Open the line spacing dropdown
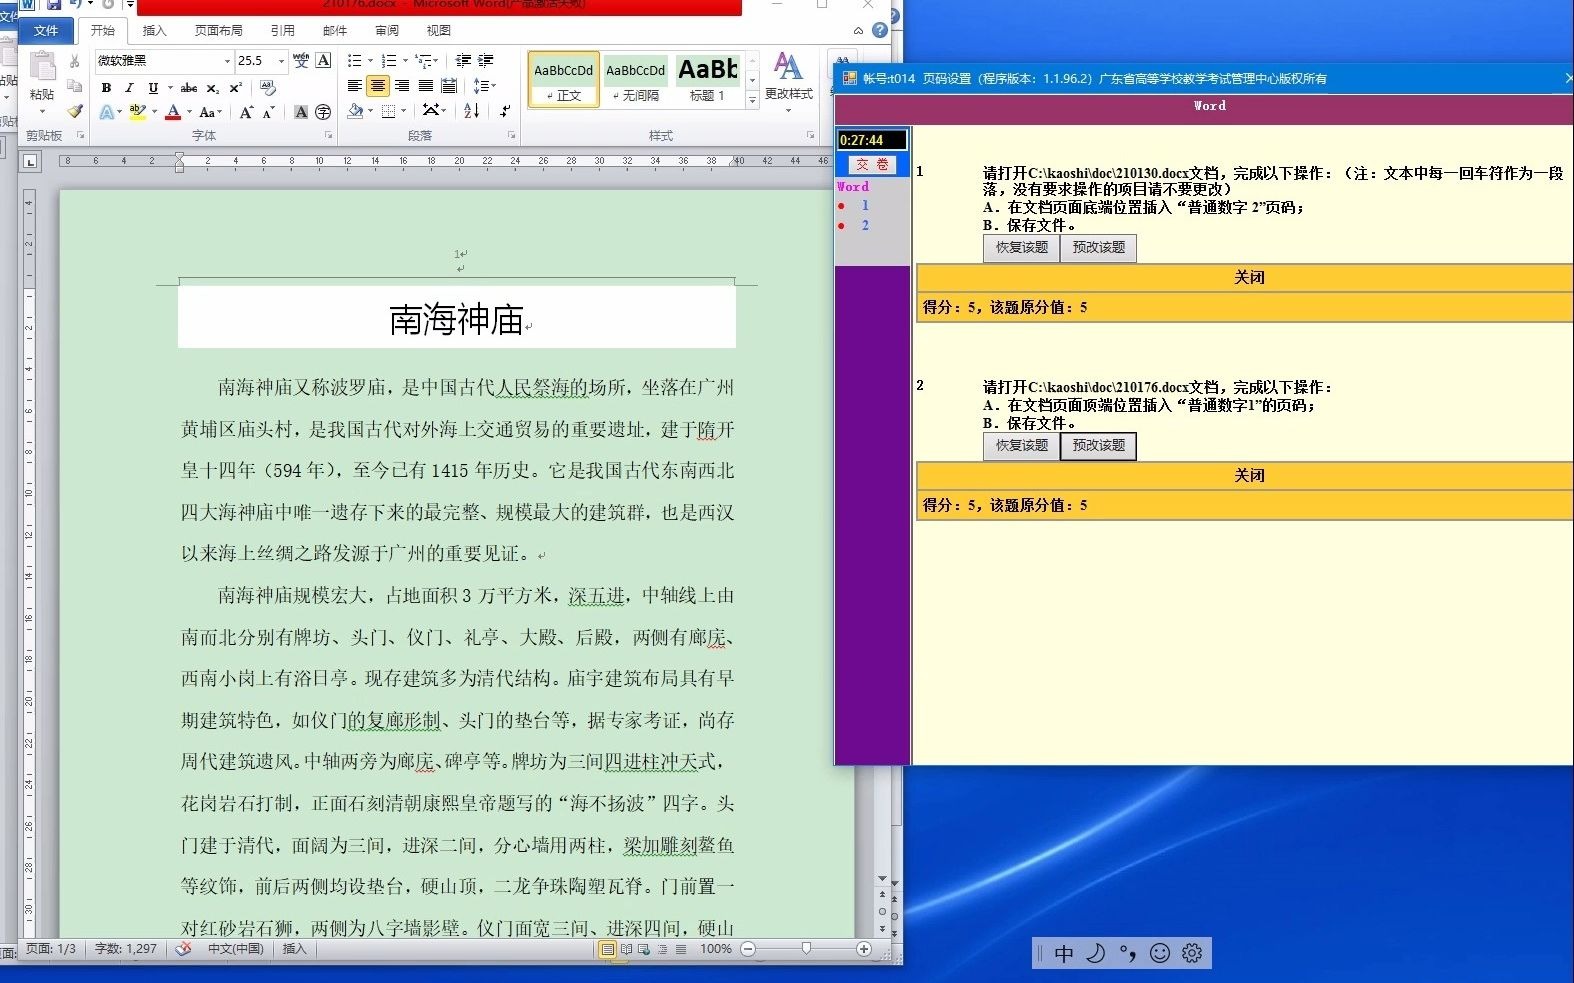The height and width of the screenshot is (983, 1574). (x=485, y=86)
